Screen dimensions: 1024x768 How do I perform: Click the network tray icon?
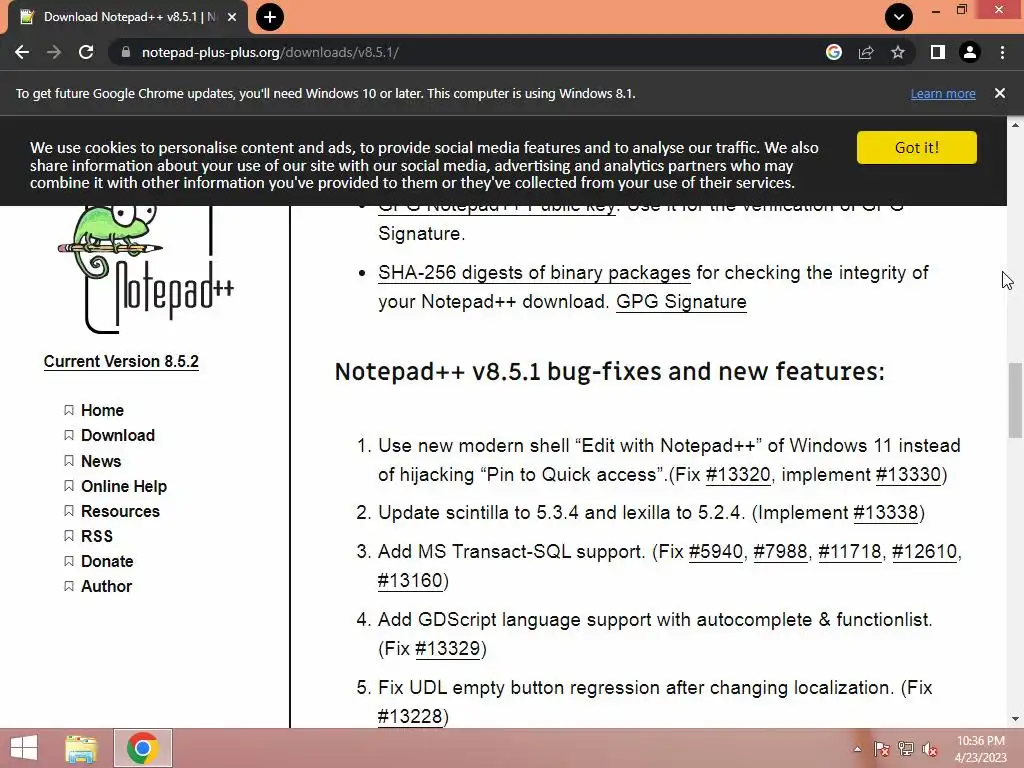click(906, 749)
